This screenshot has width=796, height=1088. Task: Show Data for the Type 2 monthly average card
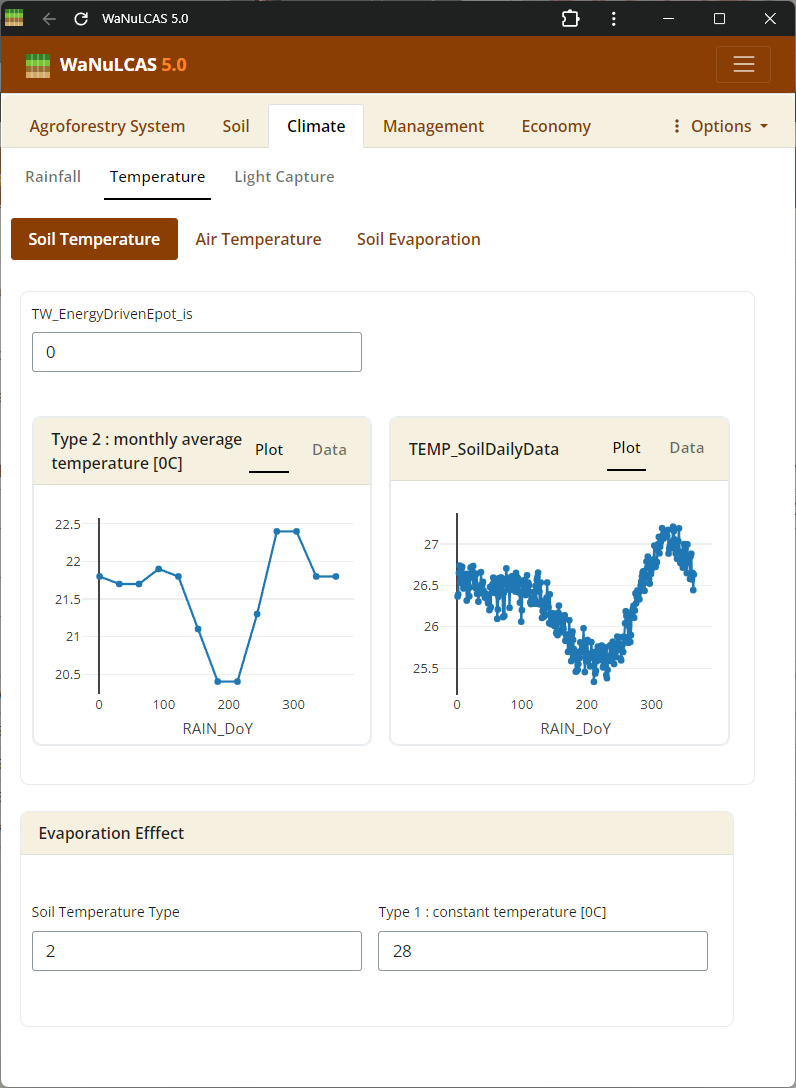click(330, 450)
